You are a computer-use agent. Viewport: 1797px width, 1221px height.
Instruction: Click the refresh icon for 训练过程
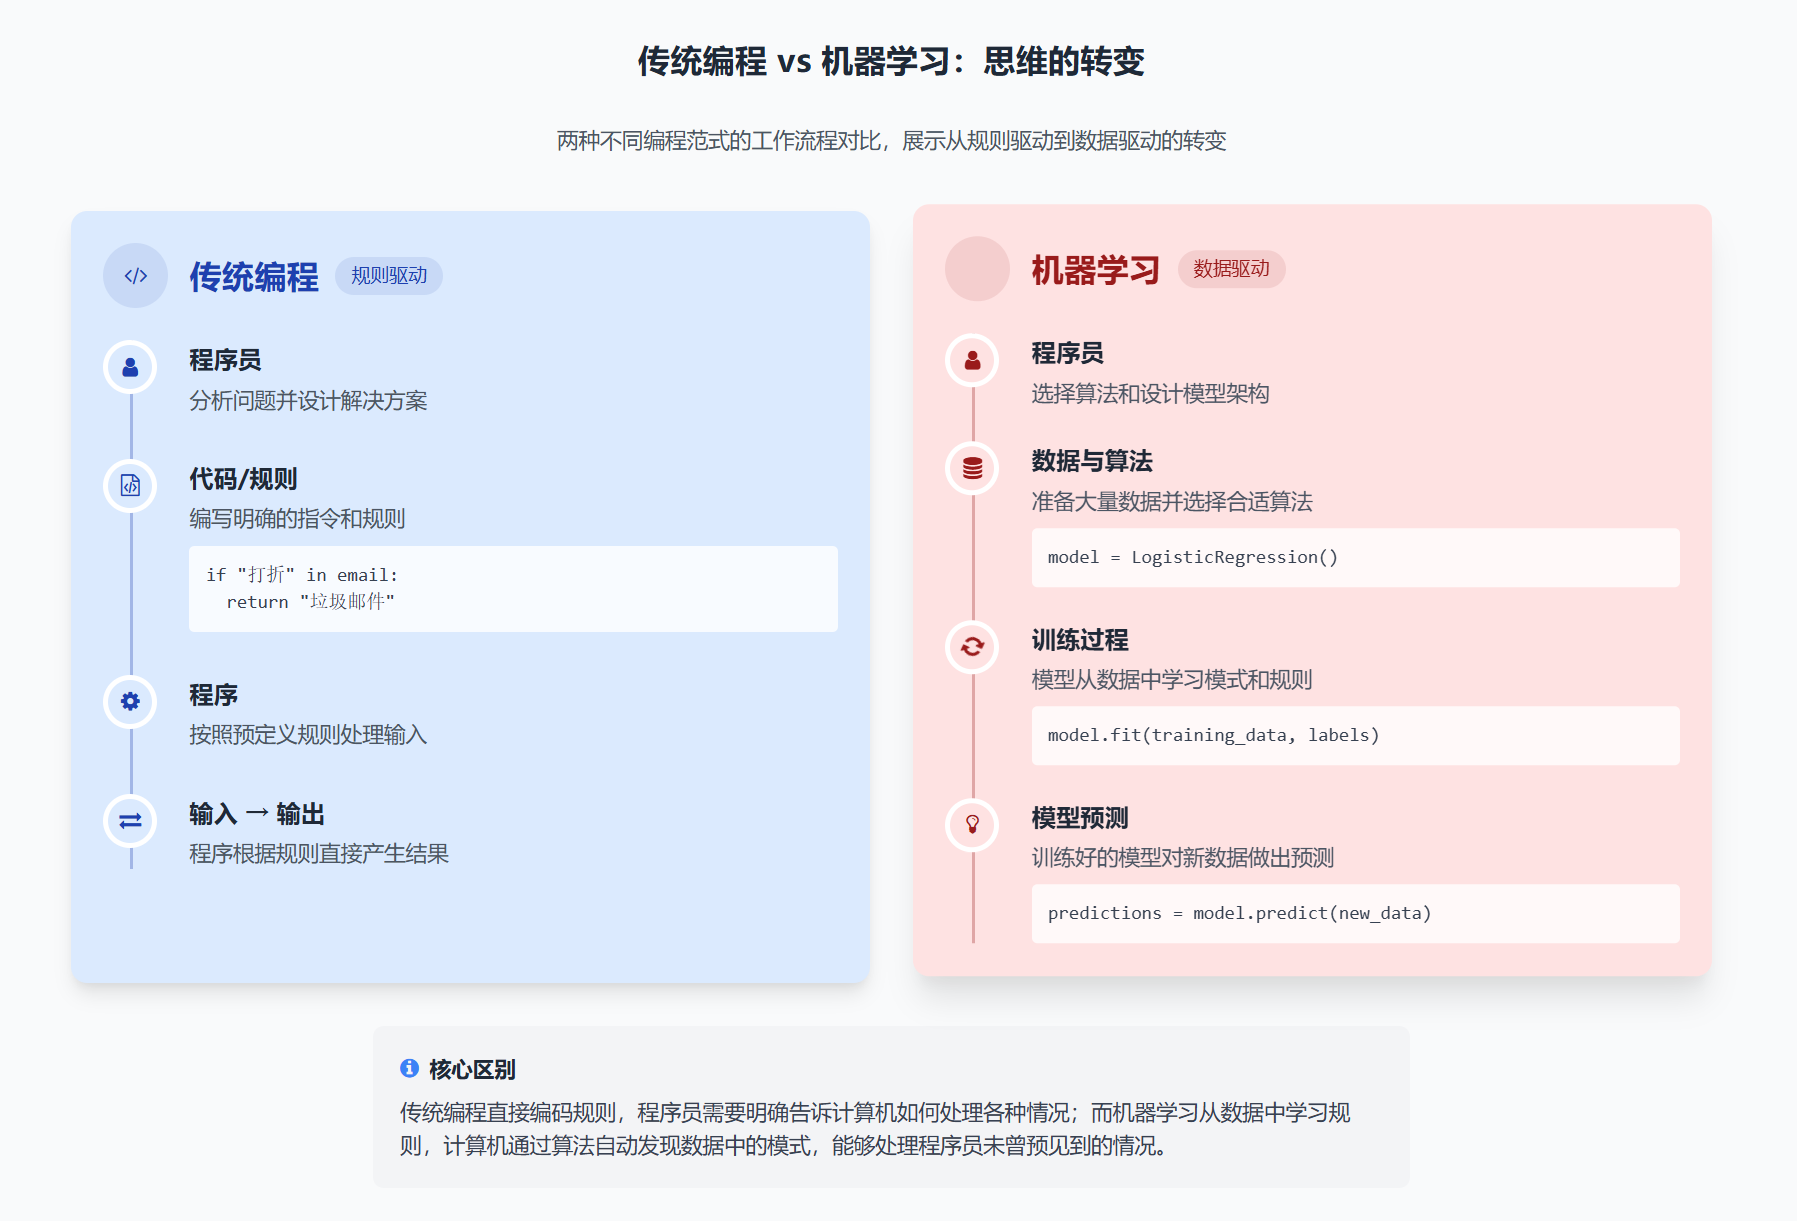pos(972,647)
